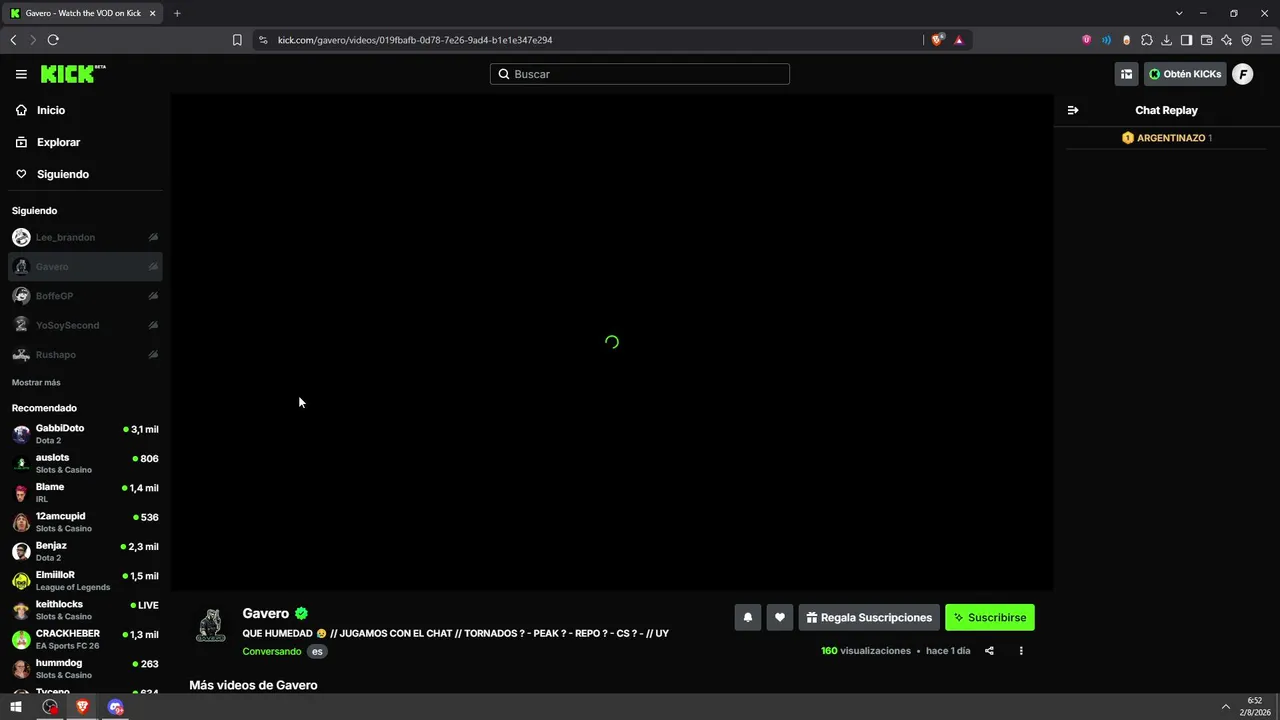Open recommended channel ElmiilloR
The width and height of the screenshot is (1280, 720).
coord(85,581)
